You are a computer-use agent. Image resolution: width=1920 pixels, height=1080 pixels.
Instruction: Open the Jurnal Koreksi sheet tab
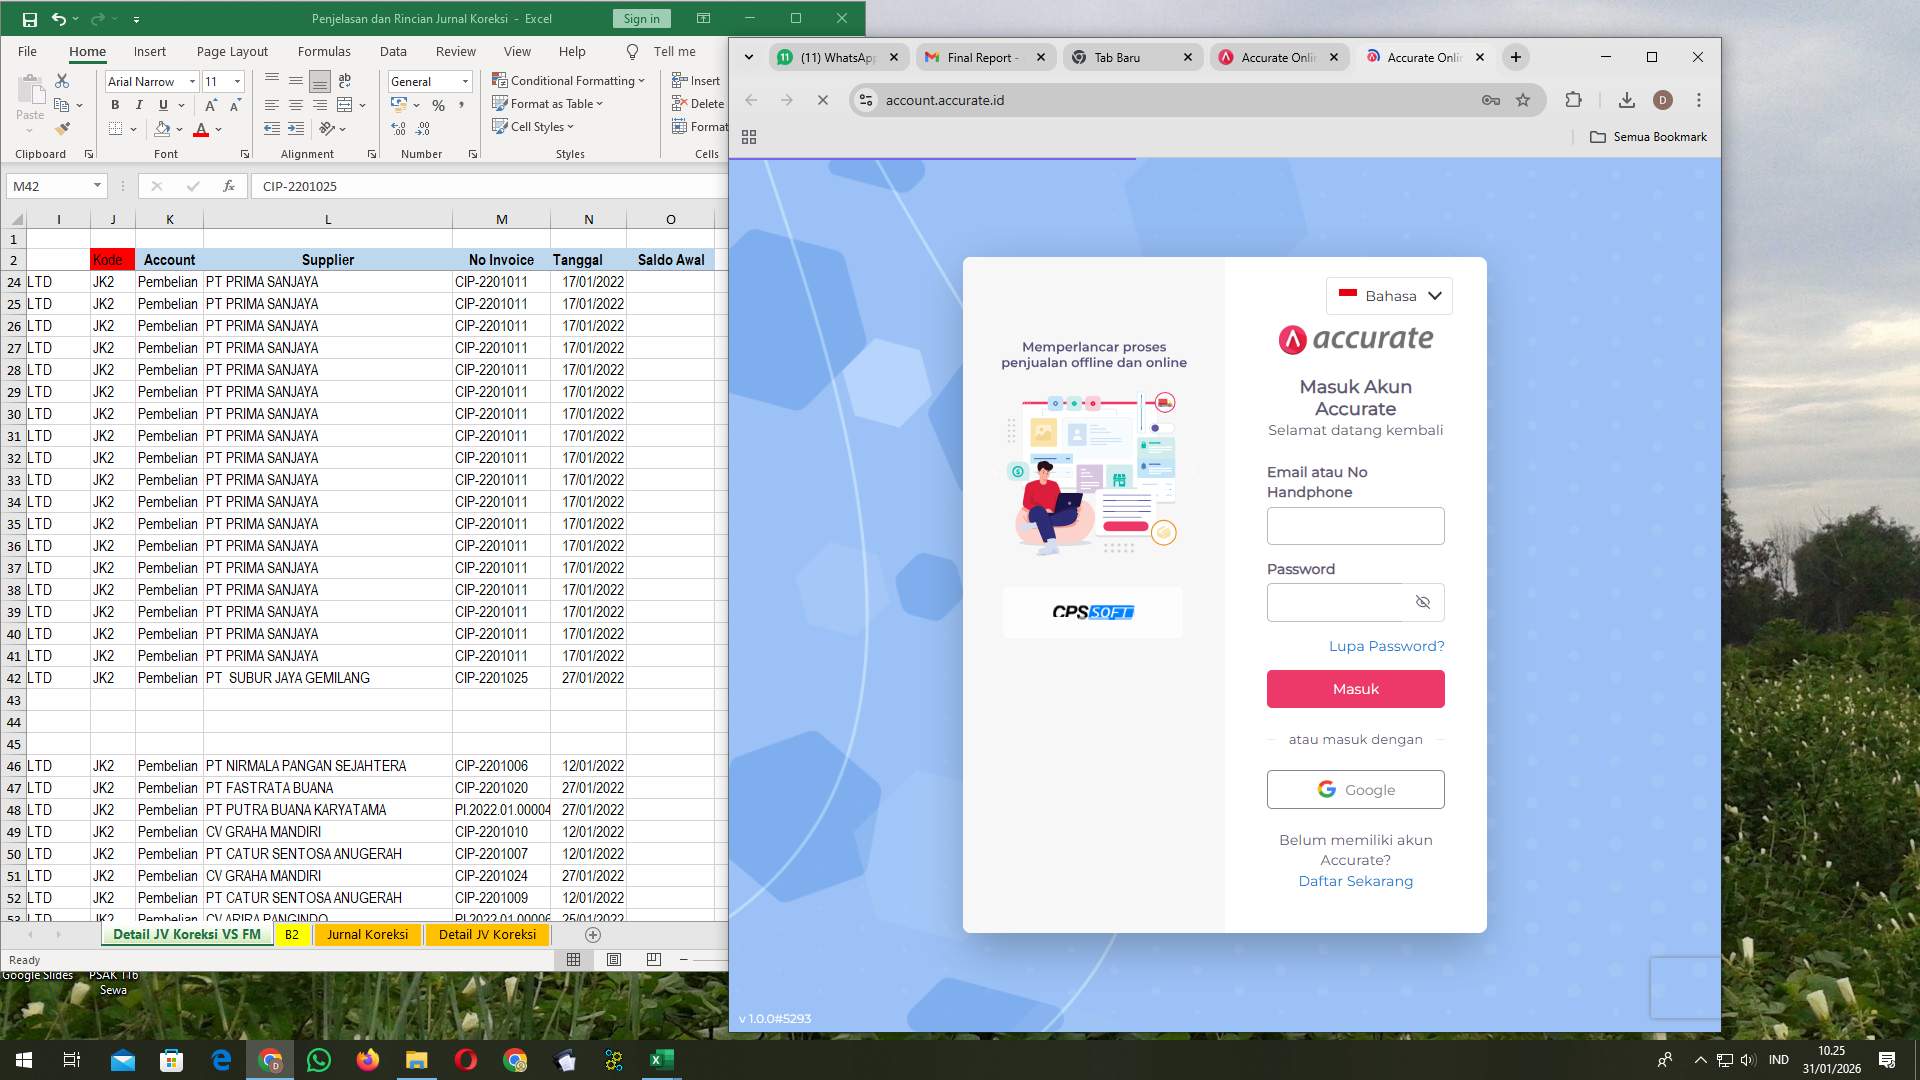point(367,935)
